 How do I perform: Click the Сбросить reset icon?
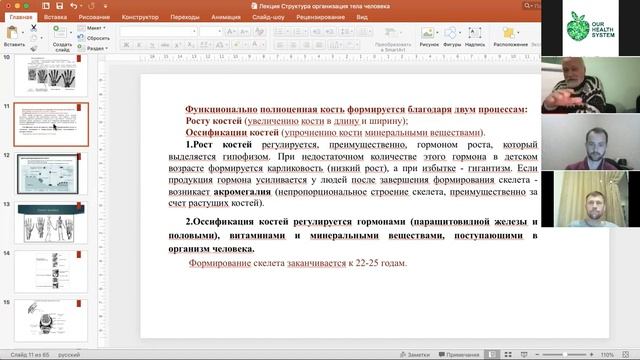tap(81, 38)
